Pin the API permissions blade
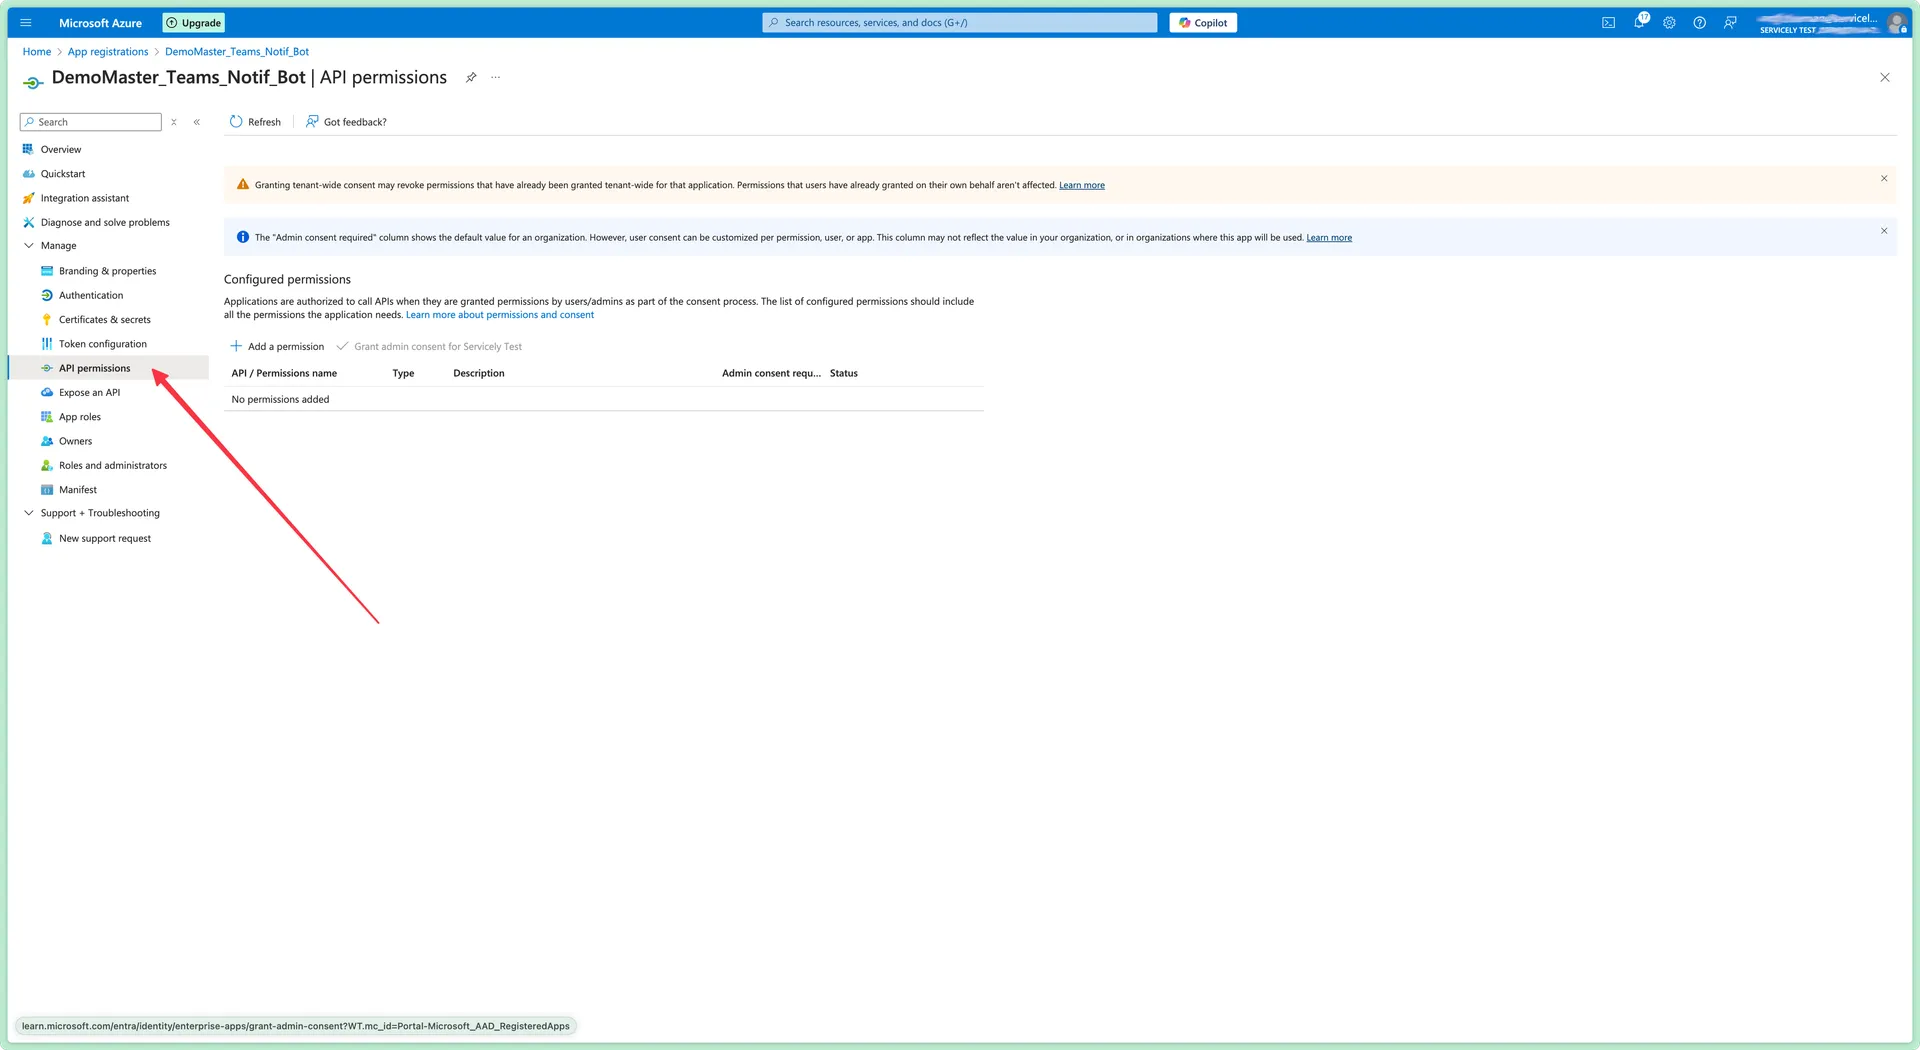The image size is (1920, 1050). tap(471, 77)
